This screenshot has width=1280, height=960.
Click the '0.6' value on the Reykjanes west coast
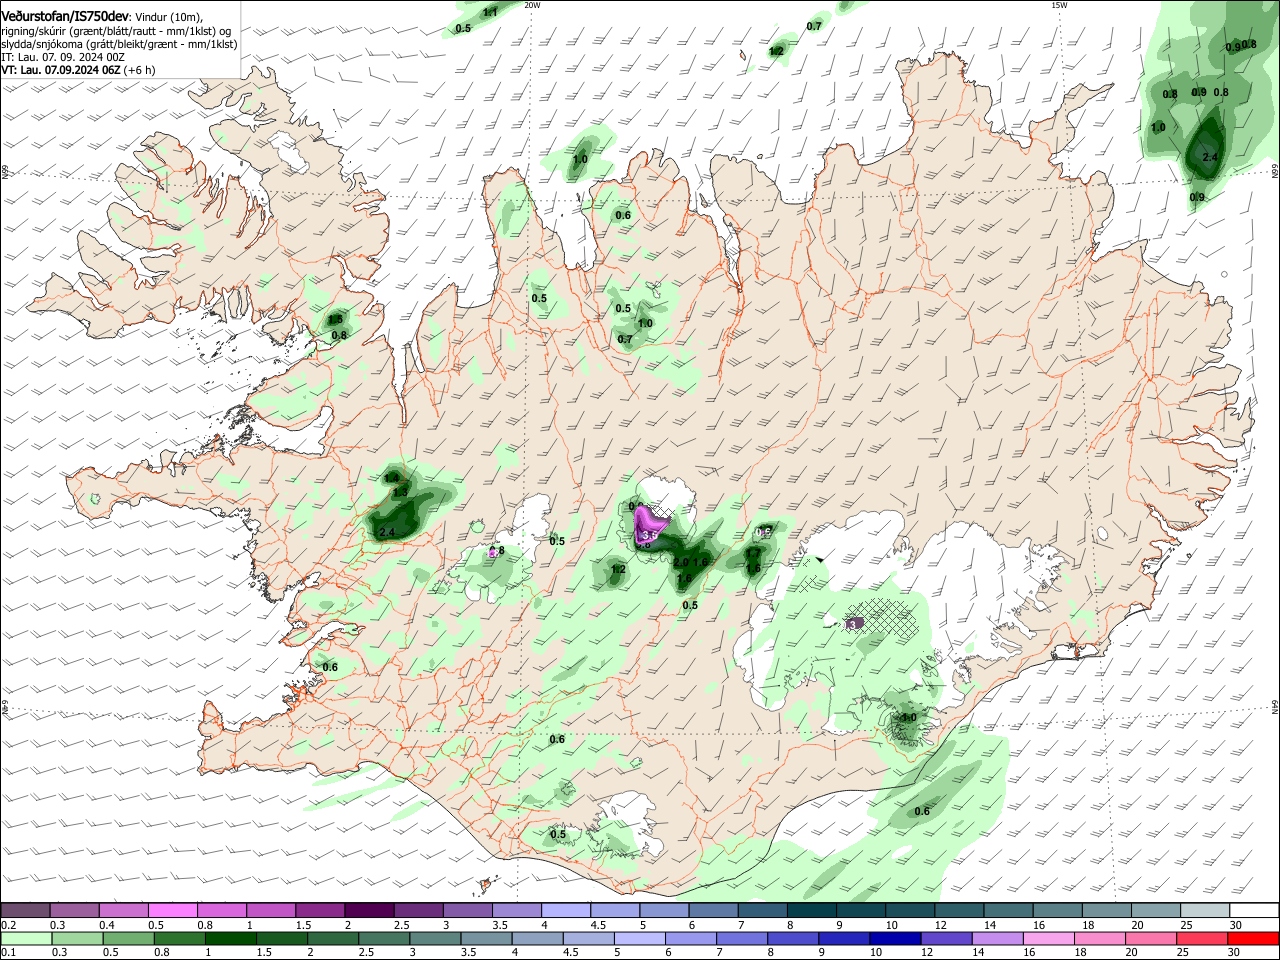pyautogui.click(x=330, y=667)
